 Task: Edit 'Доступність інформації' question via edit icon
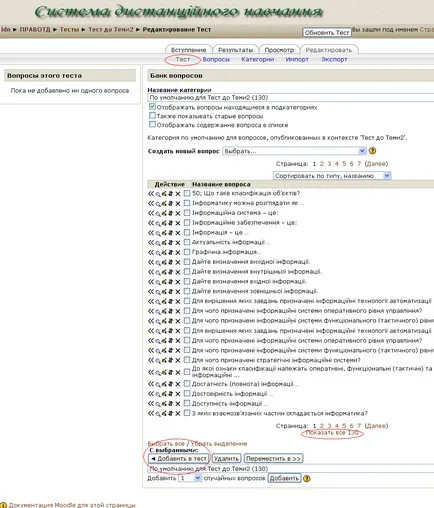coord(164,404)
